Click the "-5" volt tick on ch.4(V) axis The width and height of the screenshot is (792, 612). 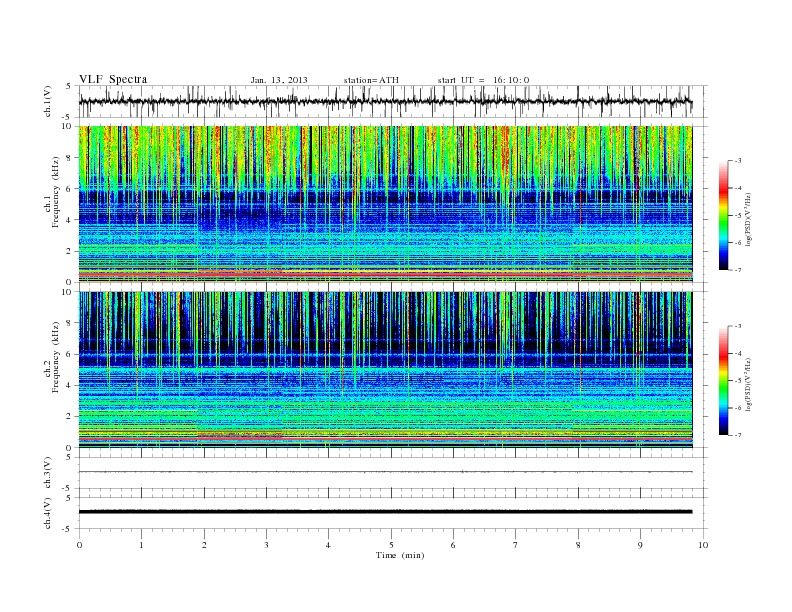coord(67,529)
